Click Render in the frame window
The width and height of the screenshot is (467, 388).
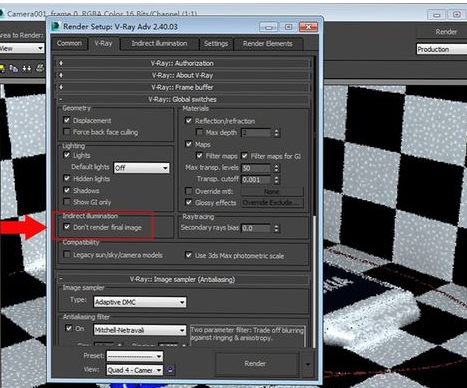(446, 32)
